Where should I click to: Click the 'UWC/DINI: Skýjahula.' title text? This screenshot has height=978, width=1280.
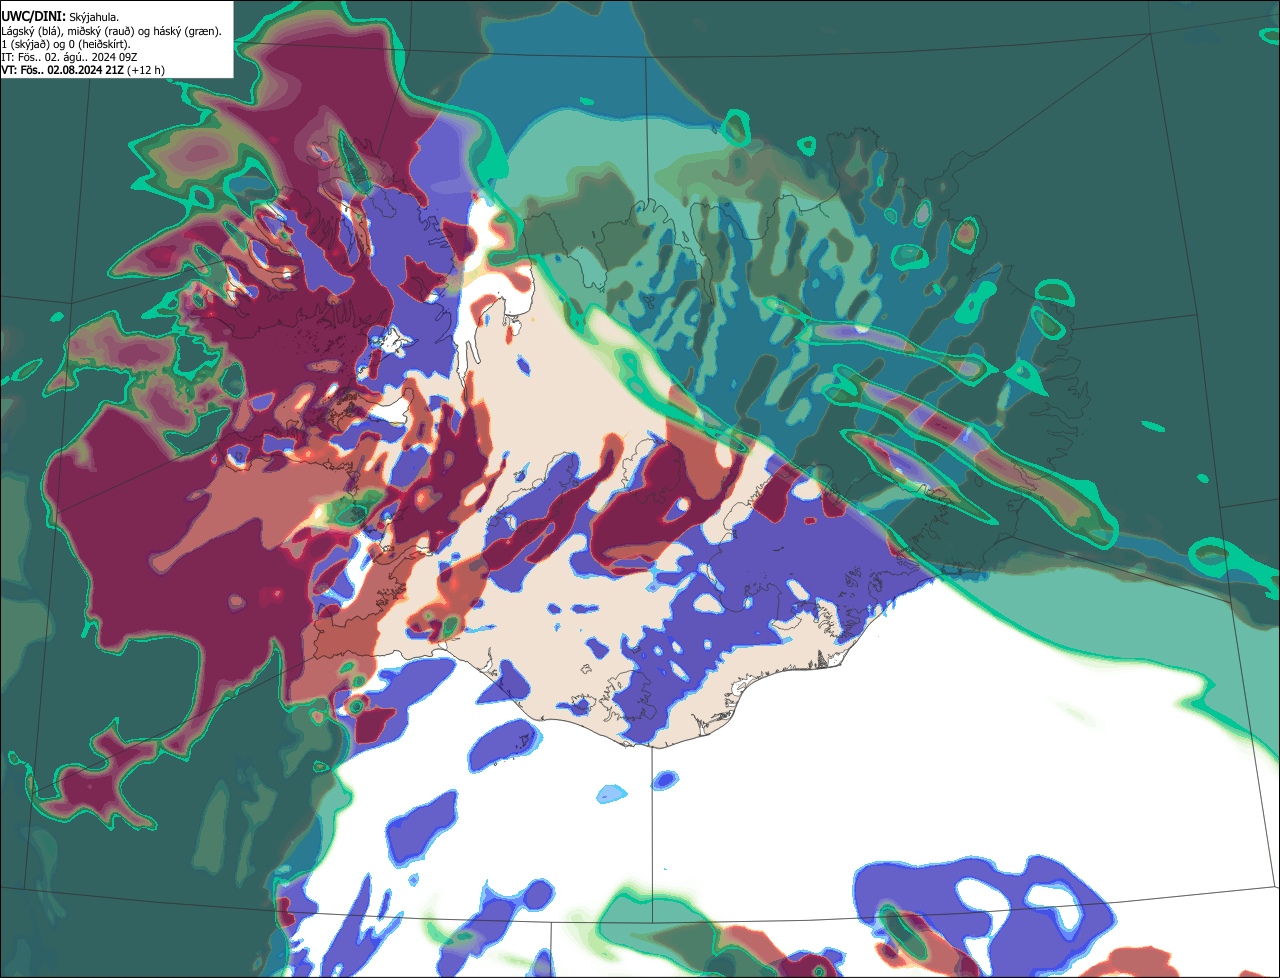61,16
